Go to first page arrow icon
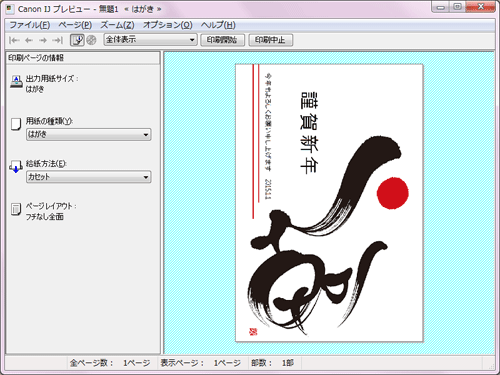This screenshot has width=500, height=375. click(14, 40)
